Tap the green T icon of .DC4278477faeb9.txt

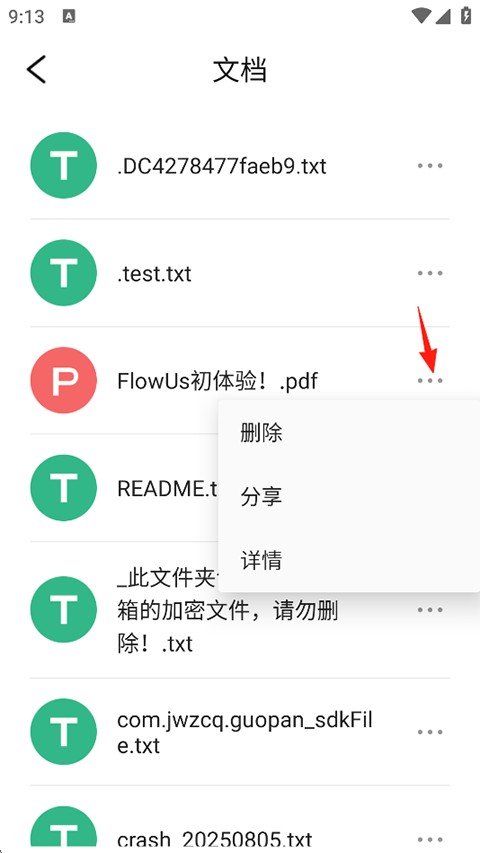click(63, 165)
